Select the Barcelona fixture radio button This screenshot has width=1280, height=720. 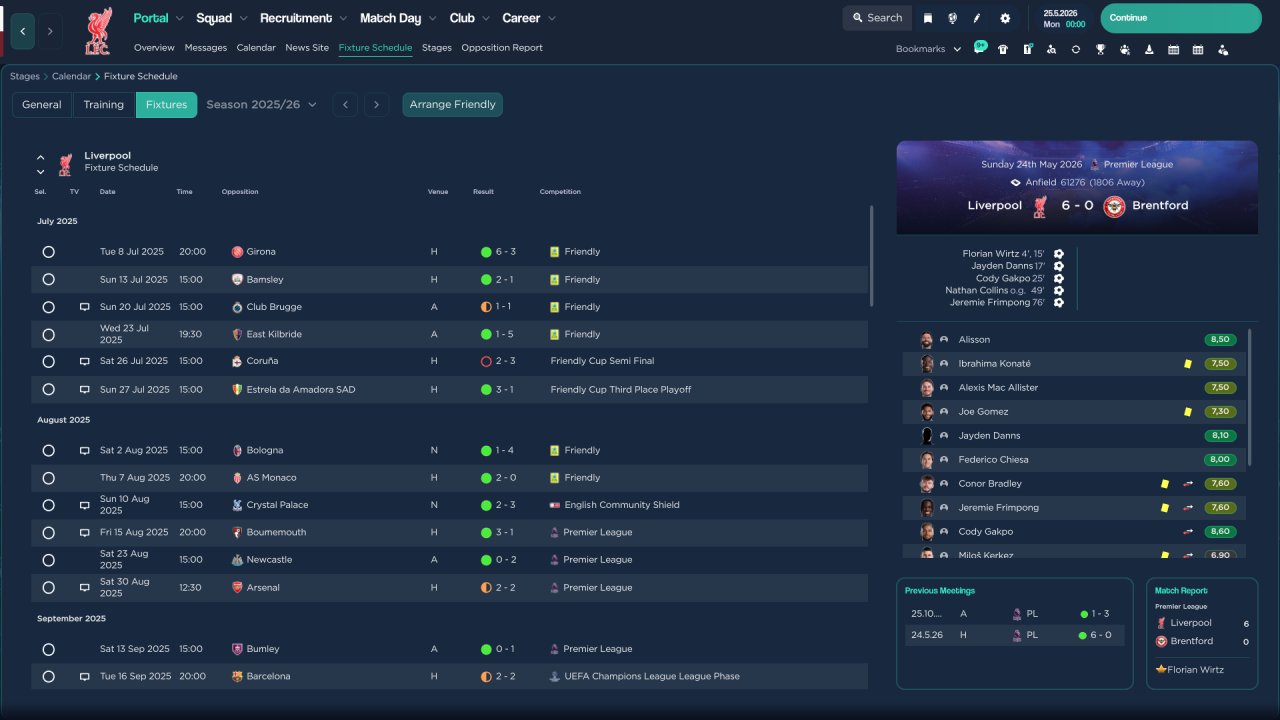coord(48,677)
